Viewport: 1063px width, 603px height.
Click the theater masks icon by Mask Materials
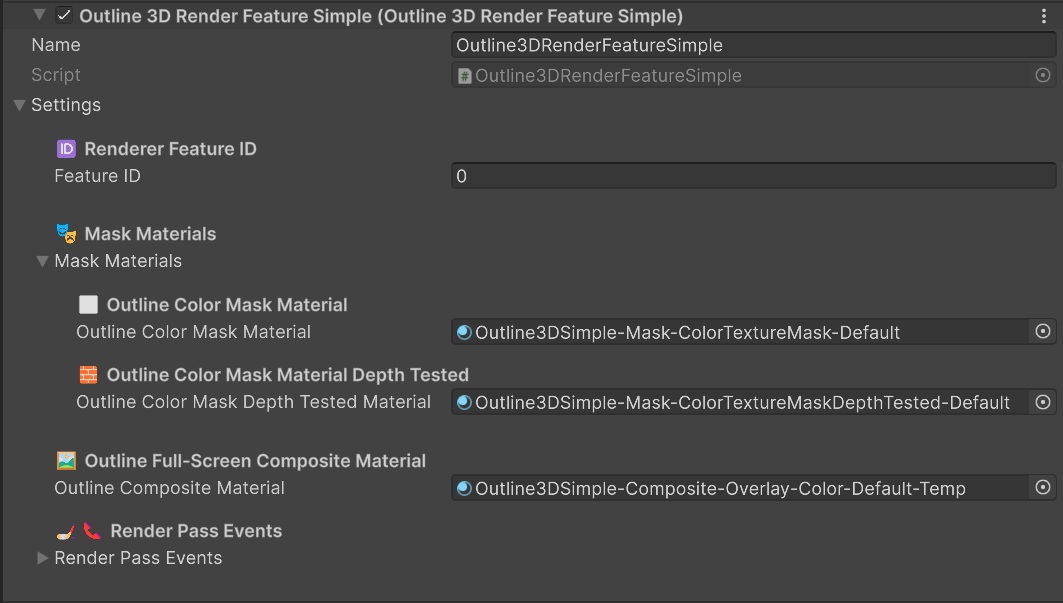pyautogui.click(x=66, y=234)
